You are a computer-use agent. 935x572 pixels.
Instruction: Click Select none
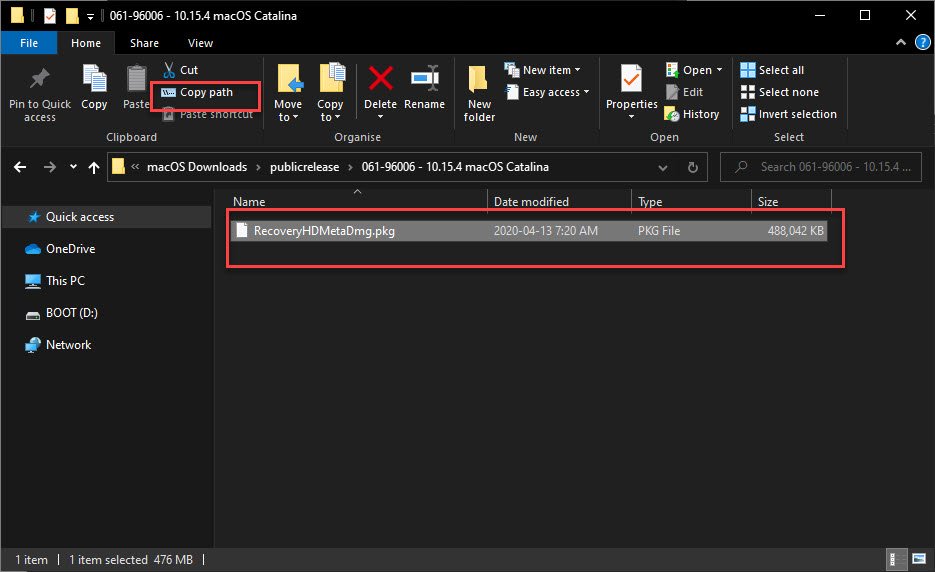780,92
